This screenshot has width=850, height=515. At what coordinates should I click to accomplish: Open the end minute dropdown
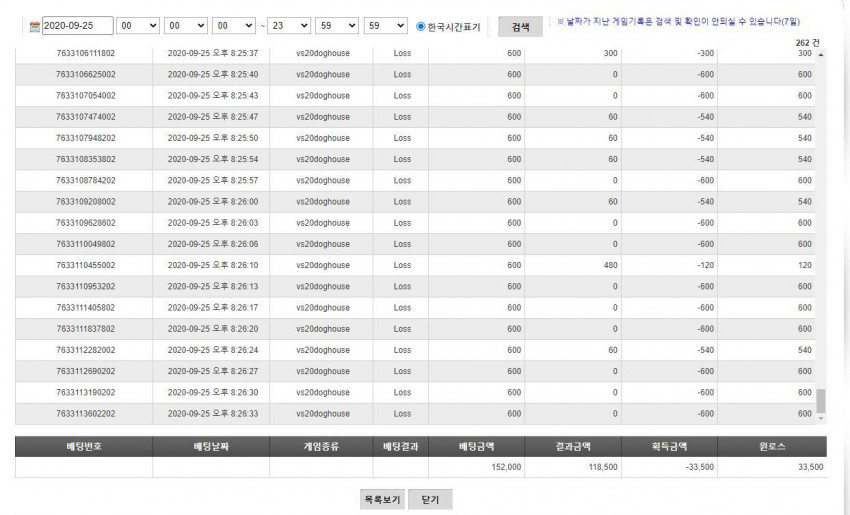pos(337,25)
